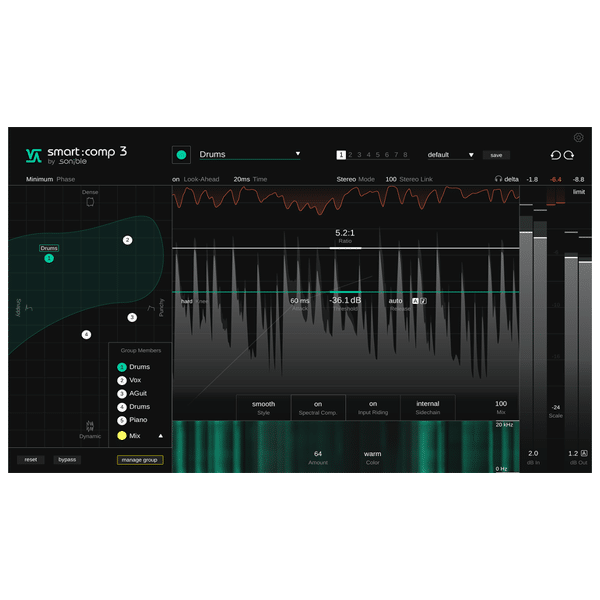Click the -24 Scale value
Viewport: 600px width, 600px height.
tap(556, 408)
